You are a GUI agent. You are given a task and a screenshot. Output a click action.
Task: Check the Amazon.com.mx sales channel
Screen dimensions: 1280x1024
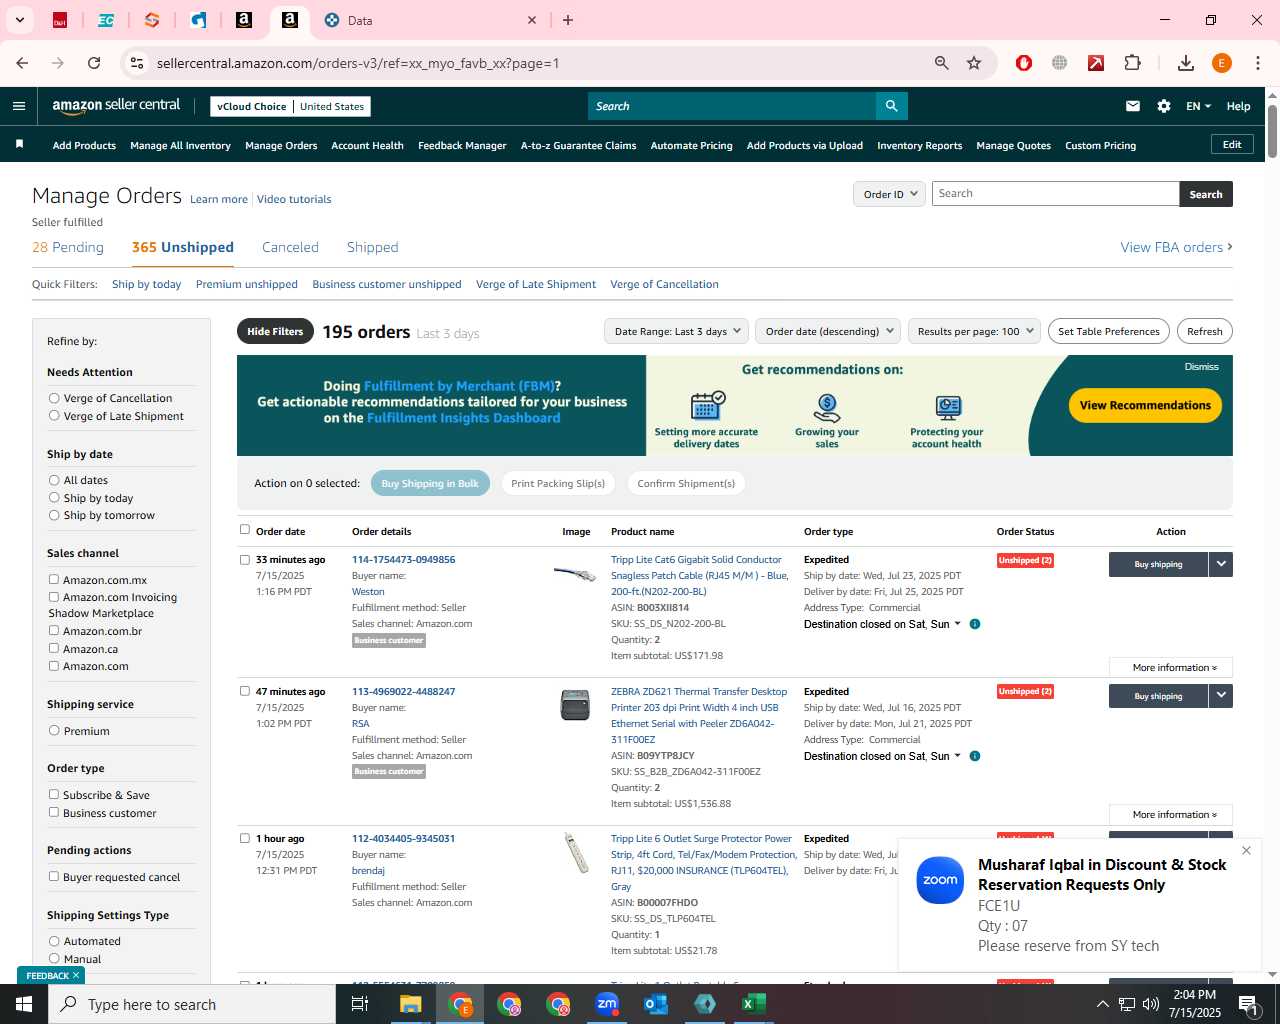pos(54,579)
